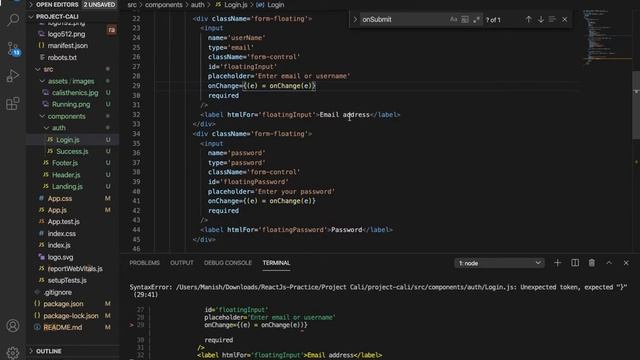640x360 pixels.
Task: Open the '1: node' terminal dropdown
Action: click(500, 263)
